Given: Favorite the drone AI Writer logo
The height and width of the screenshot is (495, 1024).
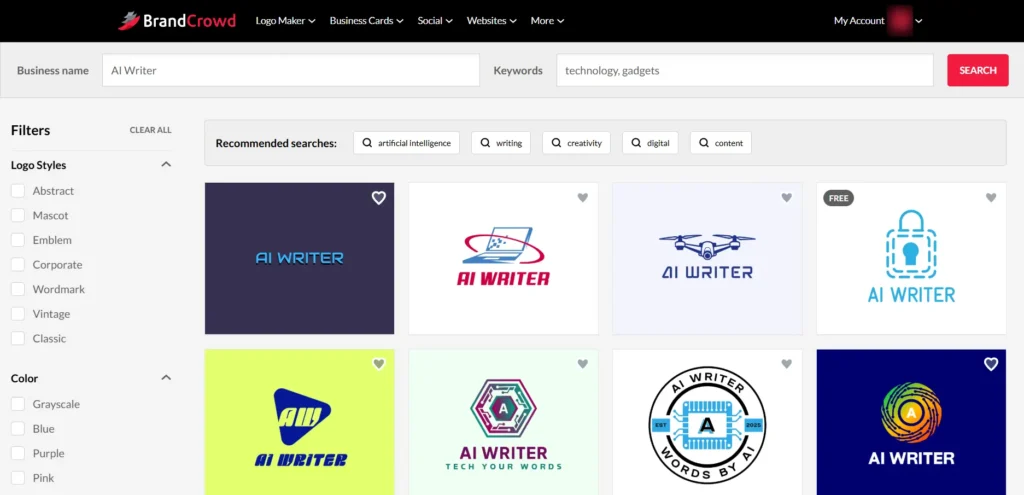Looking at the screenshot, I should click(787, 198).
